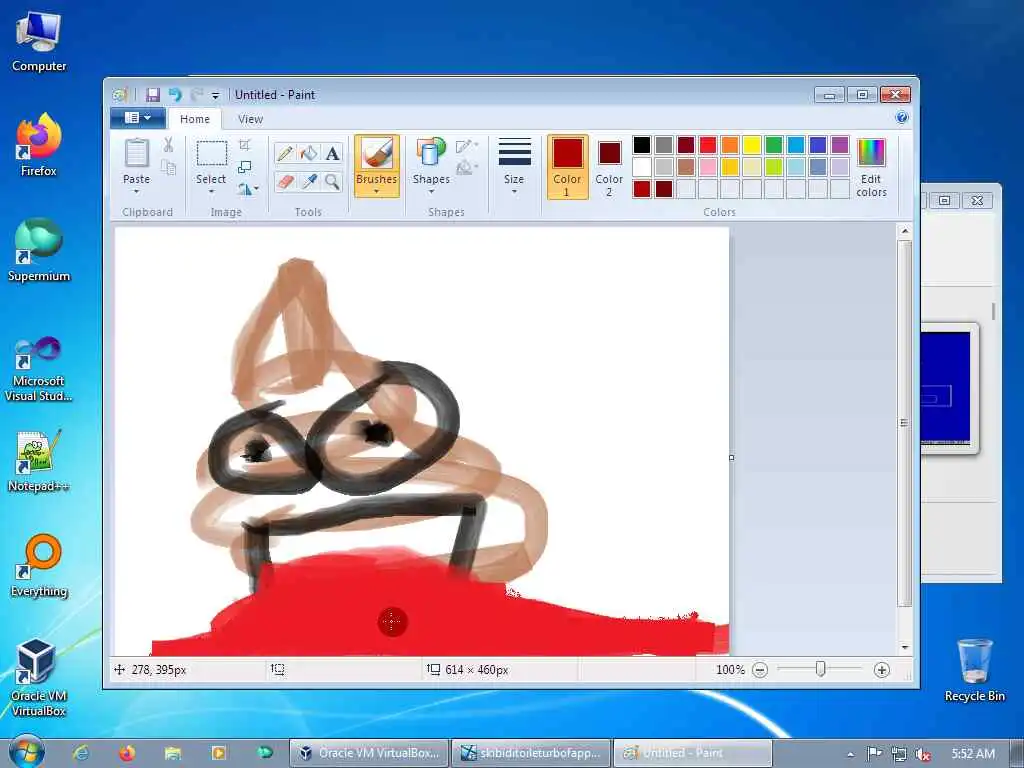Open the shape Outline dropdown

(467, 146)
